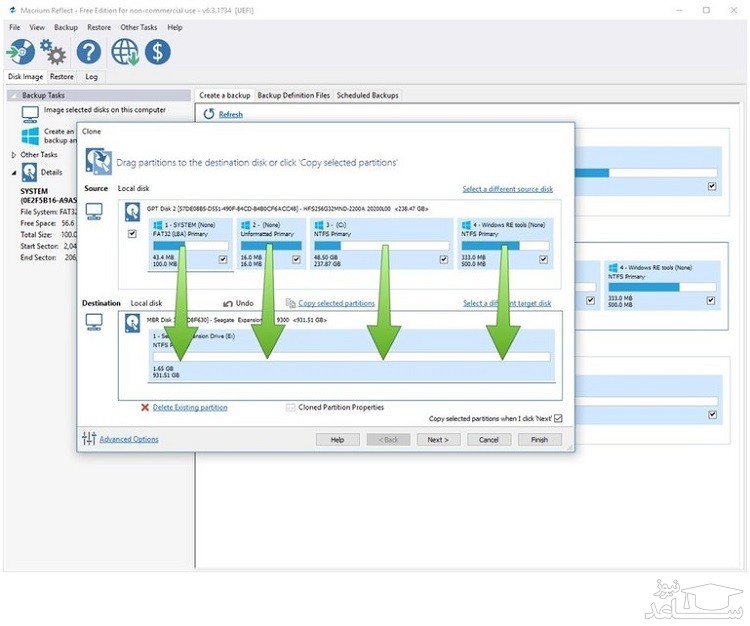The image size is (750, 626).
Task: Click the dollar sign purchase icon
Action: point(157,51)
